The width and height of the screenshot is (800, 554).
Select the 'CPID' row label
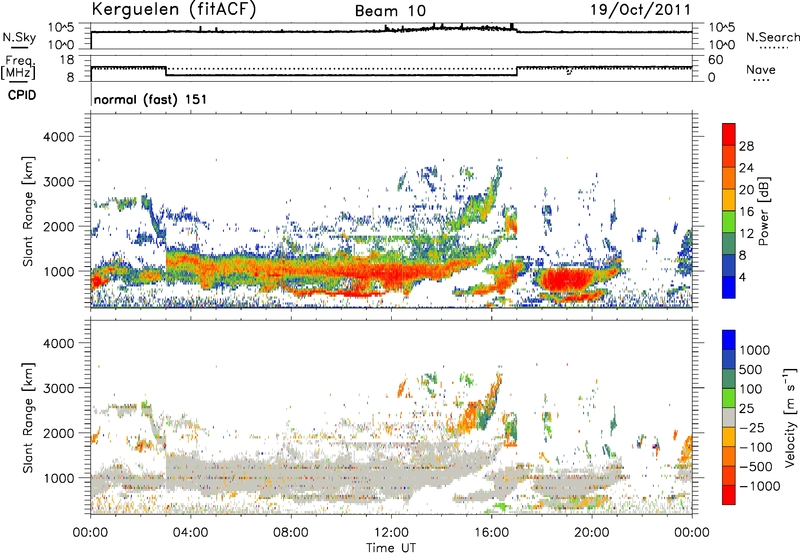22,95
